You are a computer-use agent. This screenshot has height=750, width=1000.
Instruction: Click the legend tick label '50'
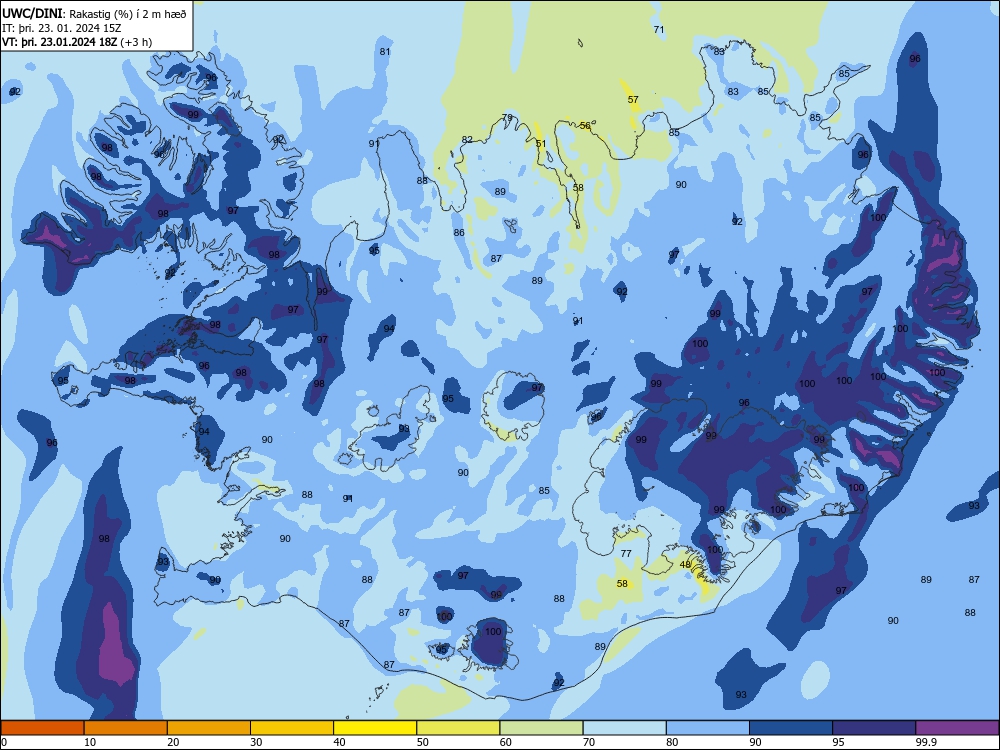(422, 742)
